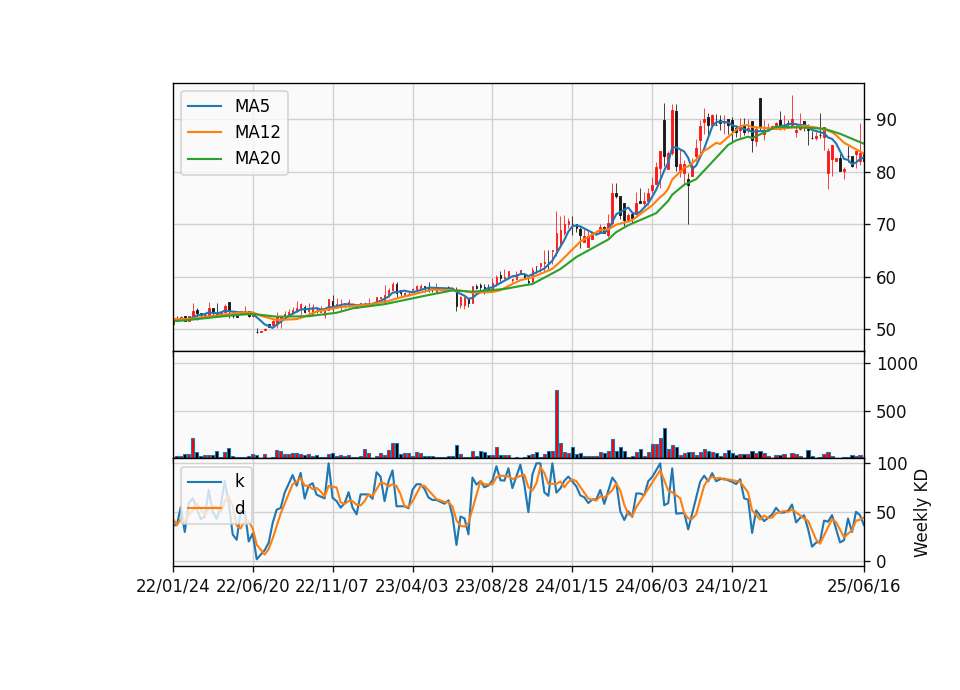The height and width of the screenshot is (690, 960).
Task: Click the 25/06/16 date tick label
Action: (x=864, y=587)
